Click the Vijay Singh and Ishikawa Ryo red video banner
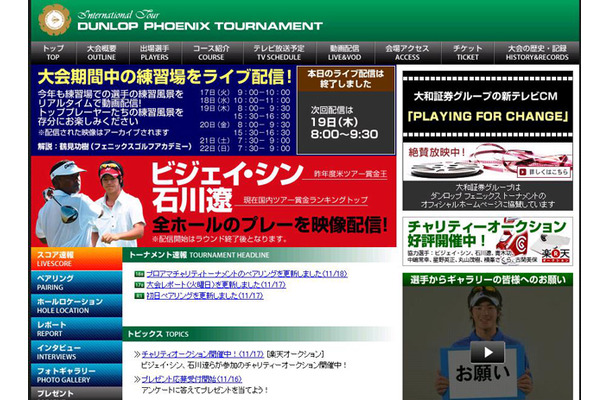 tap(214, 202)
